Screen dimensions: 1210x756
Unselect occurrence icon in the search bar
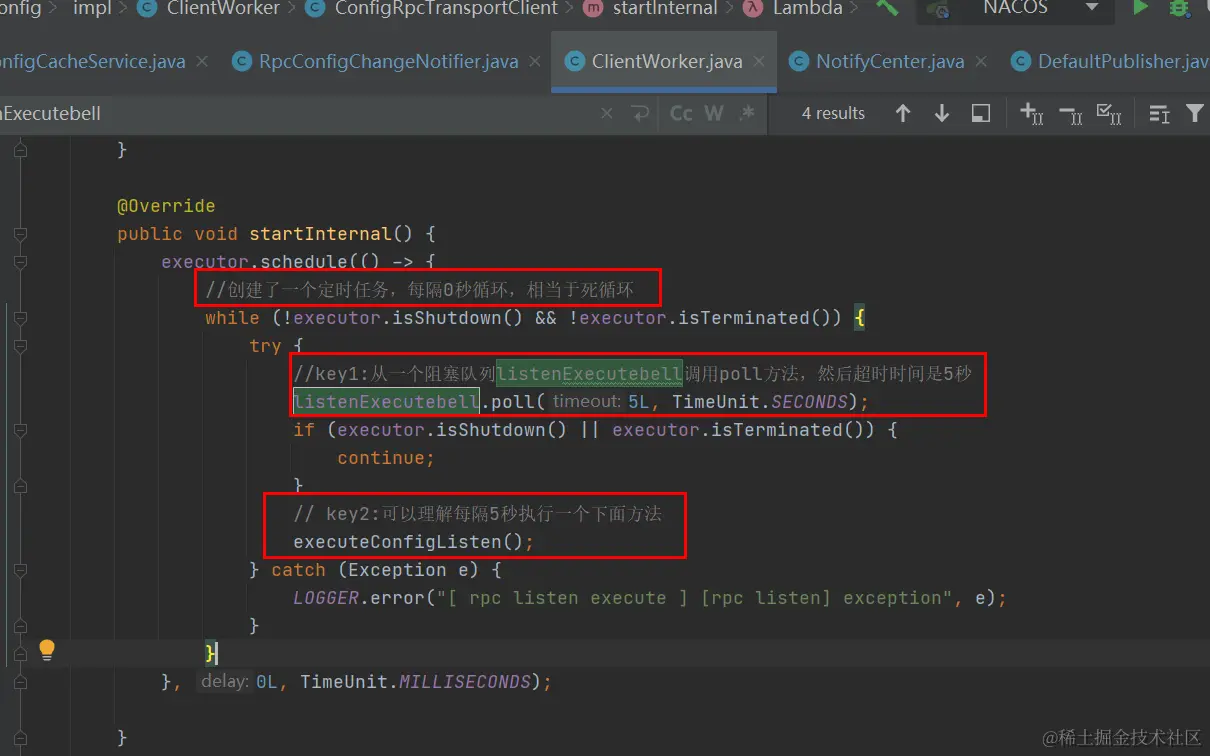(1070, 113)
